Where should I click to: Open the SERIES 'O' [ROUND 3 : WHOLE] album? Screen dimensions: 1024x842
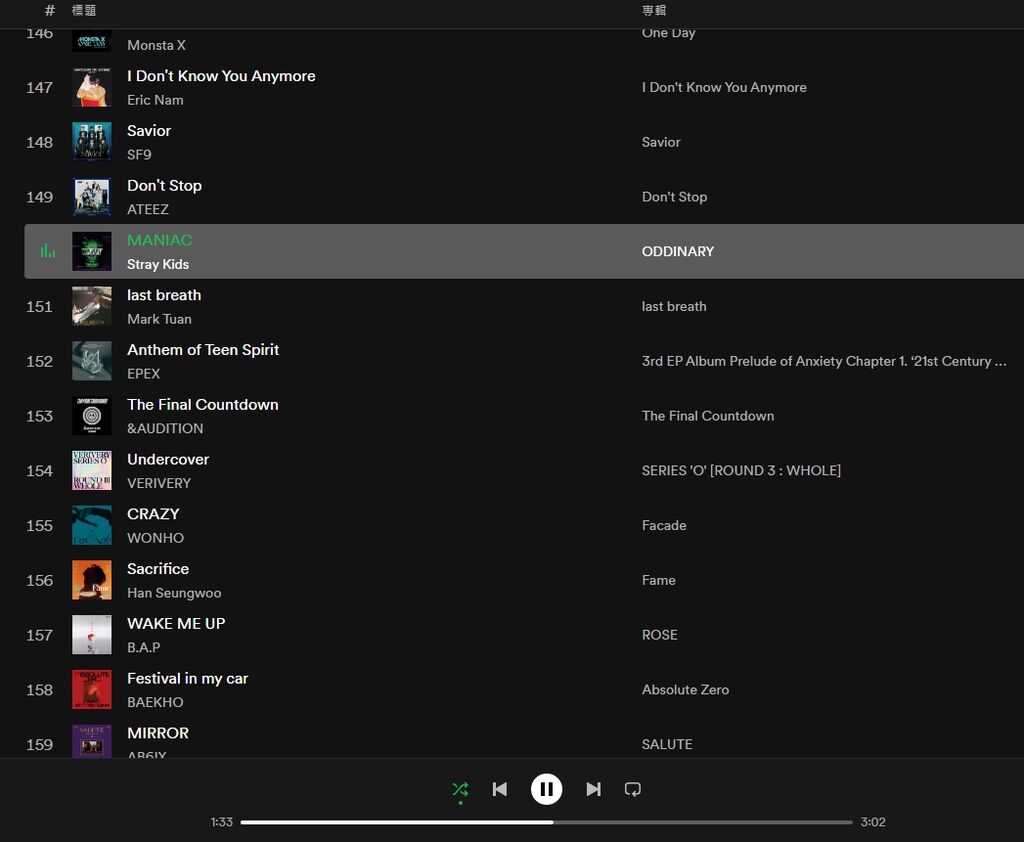(x=741, y=471)
